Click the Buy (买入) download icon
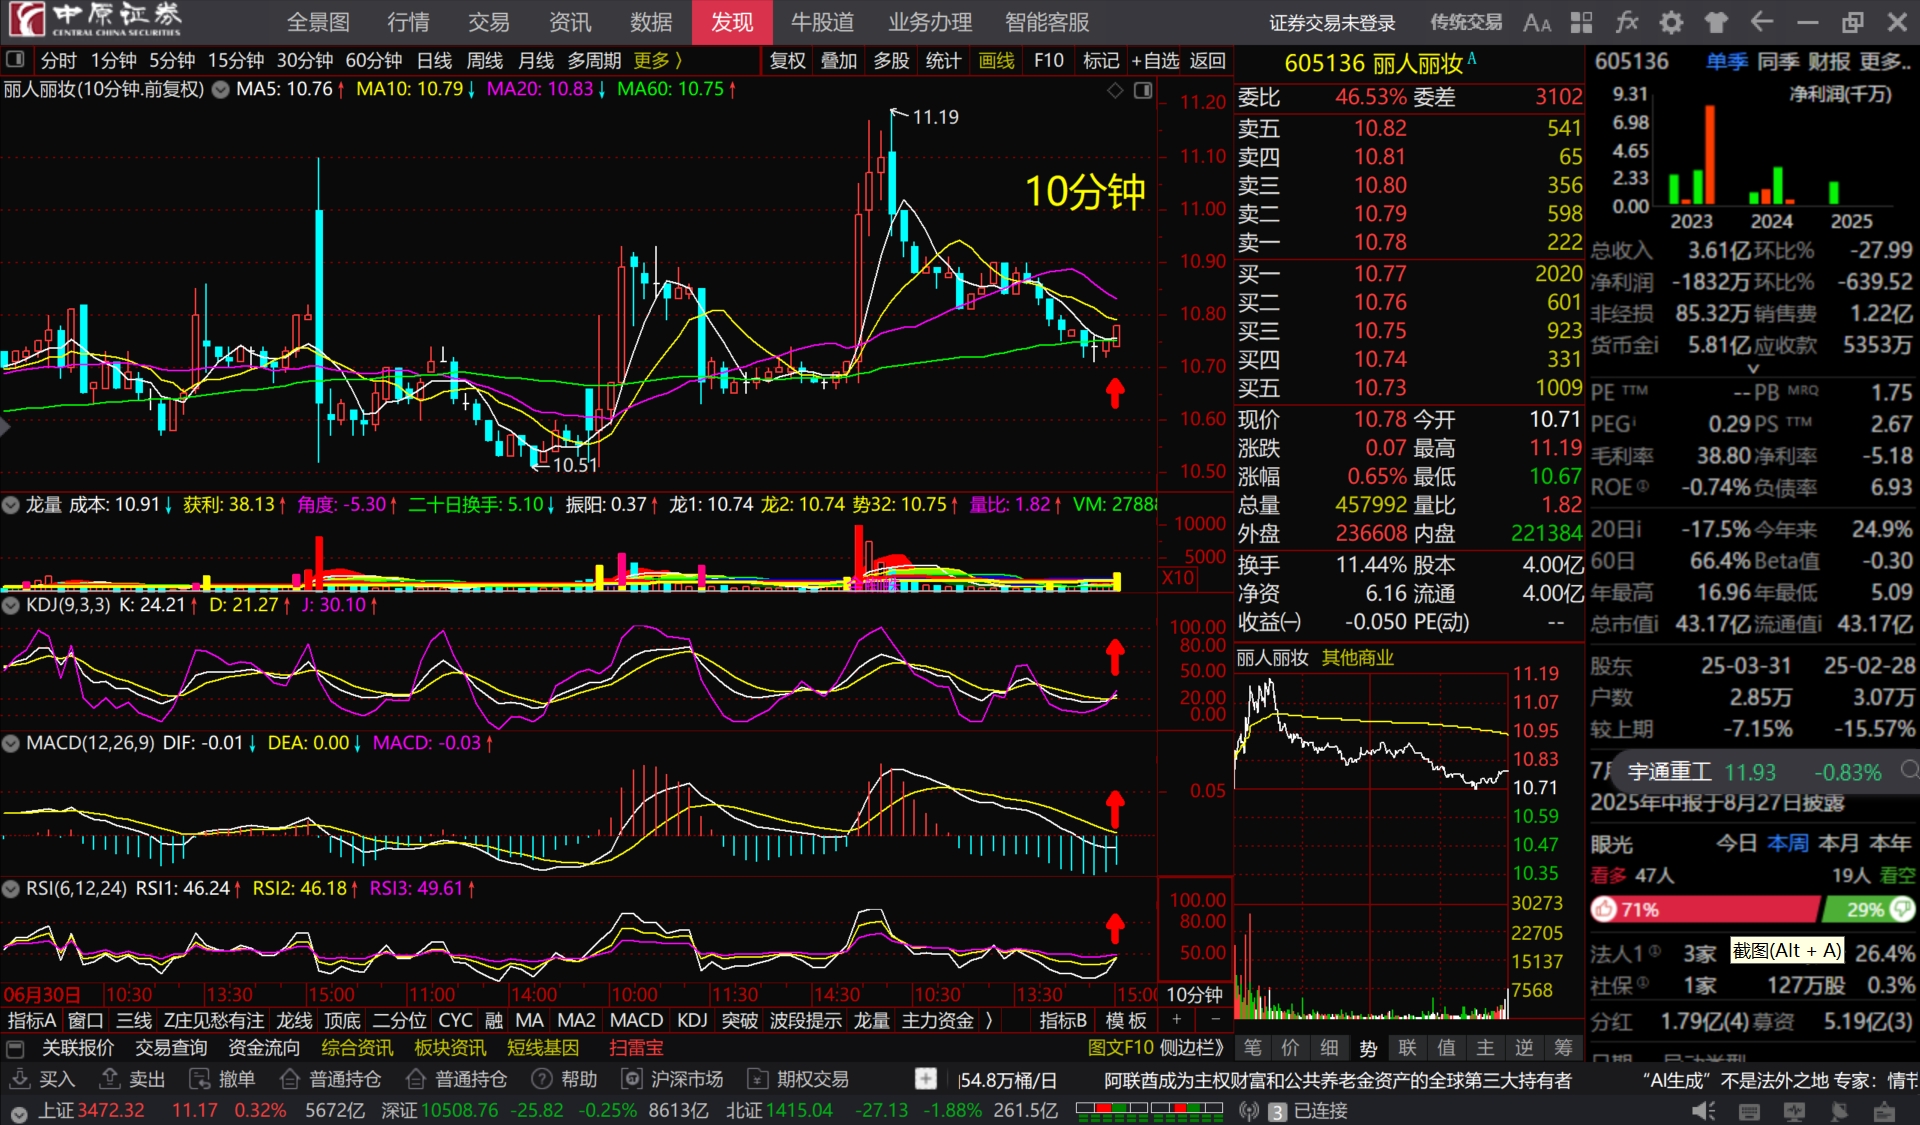1920x1125 pixels. pyautogui.click(x=19, y=1079)
